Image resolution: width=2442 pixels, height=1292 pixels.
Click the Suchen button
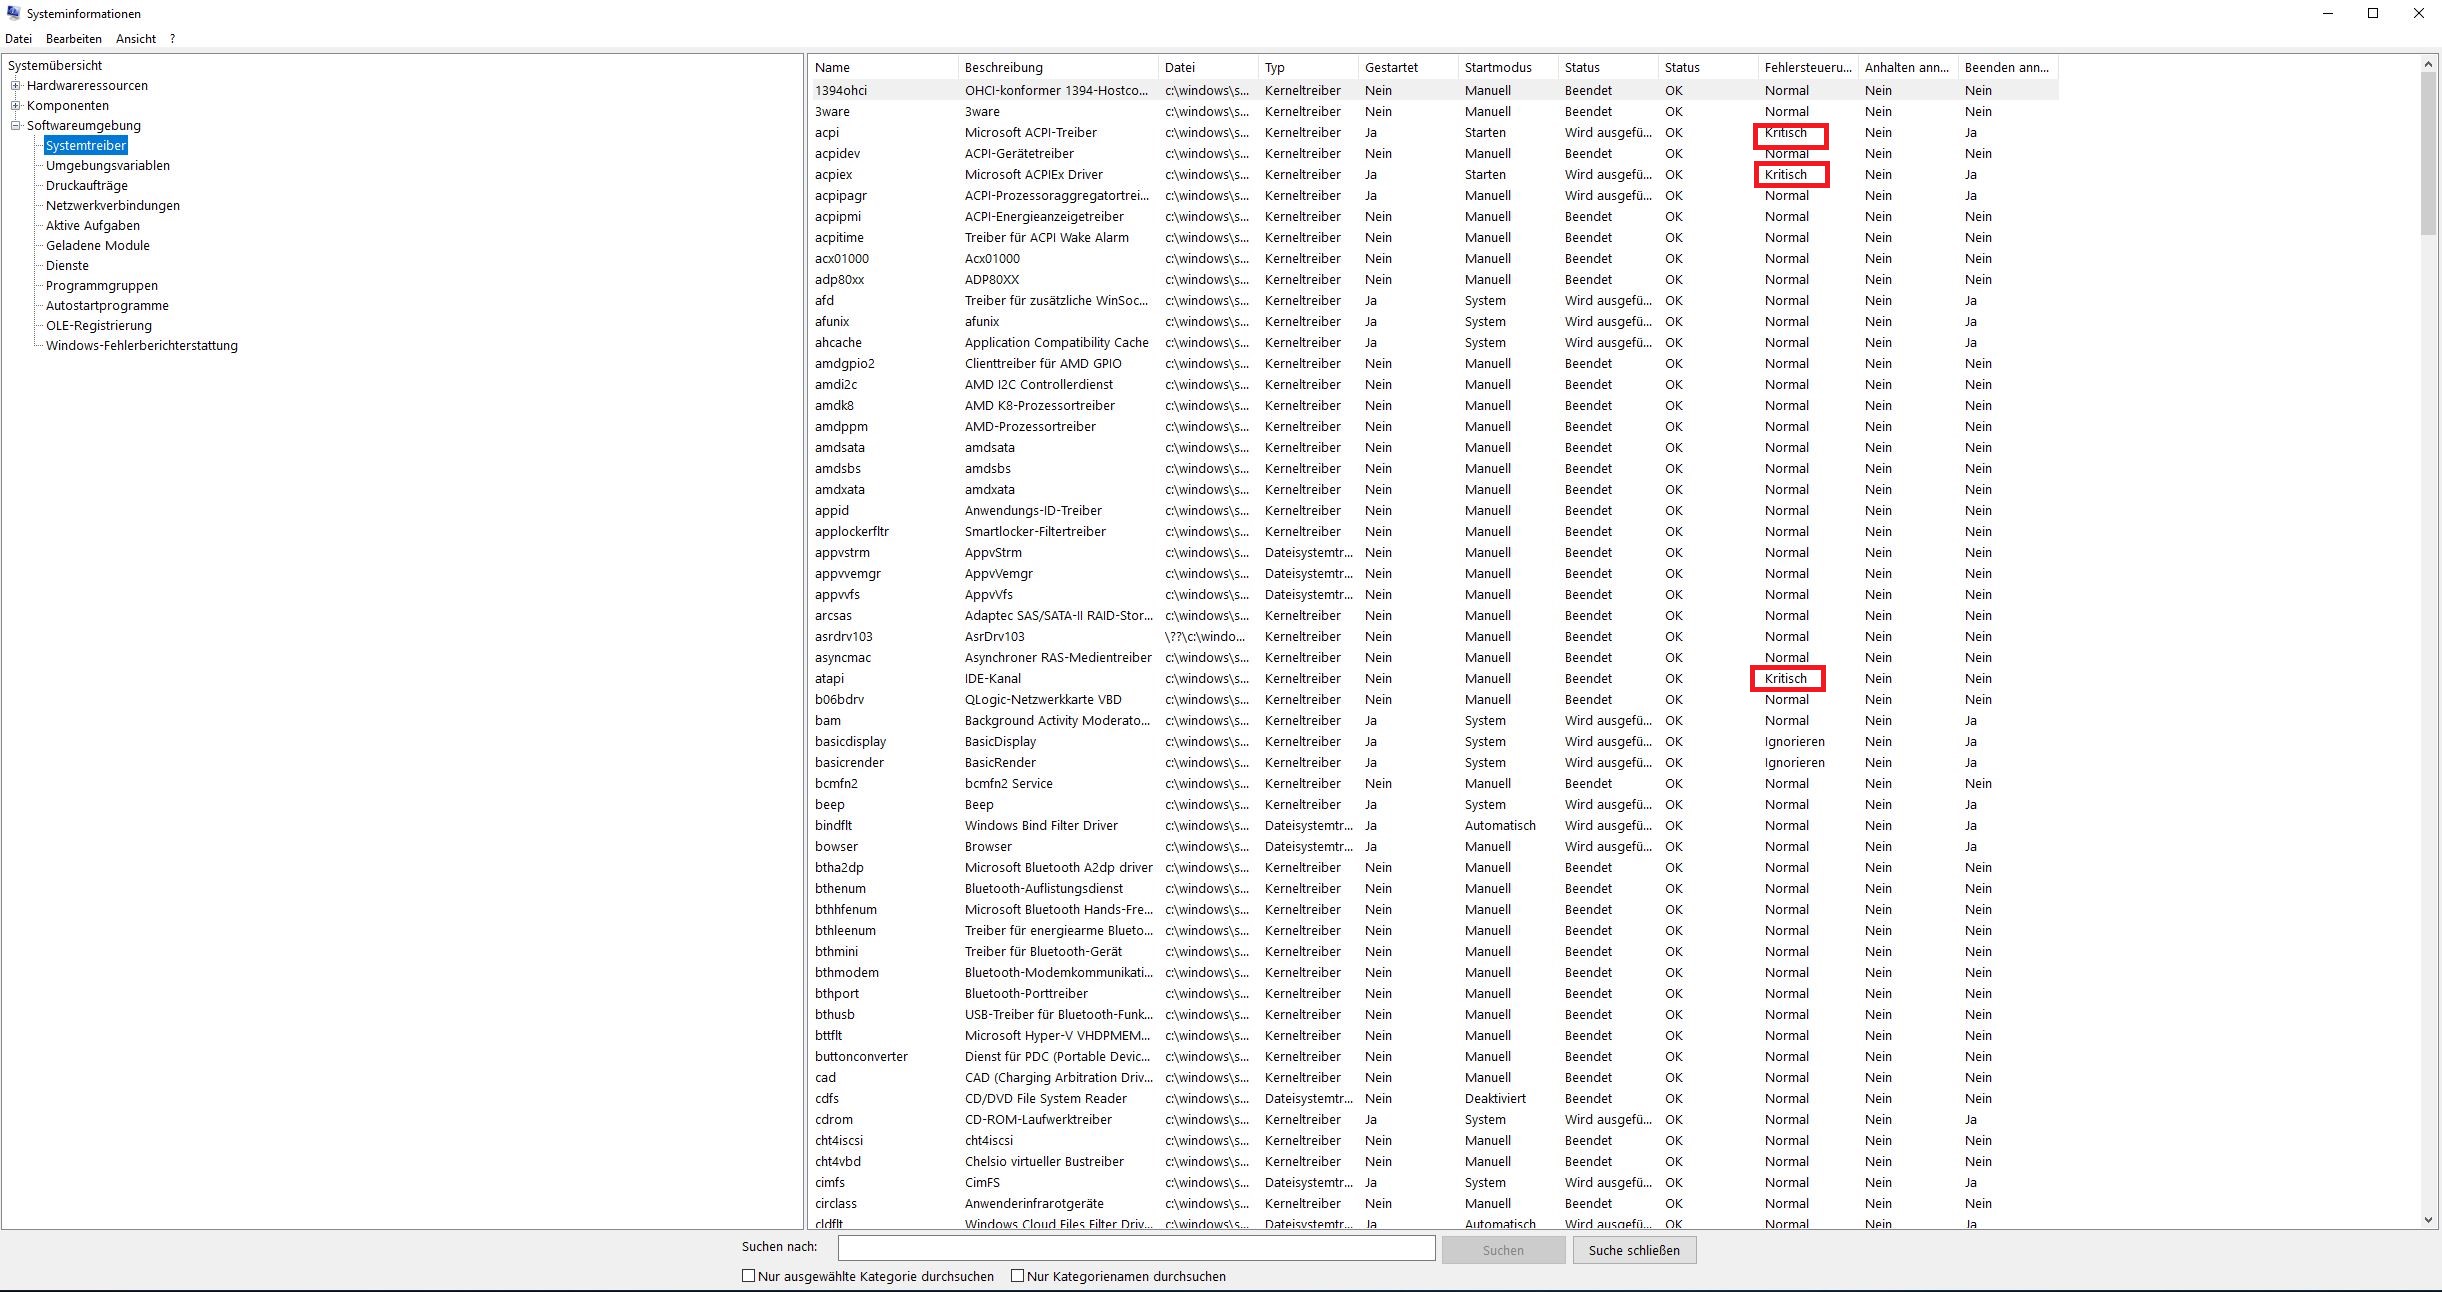(x=1503, y=1250)
